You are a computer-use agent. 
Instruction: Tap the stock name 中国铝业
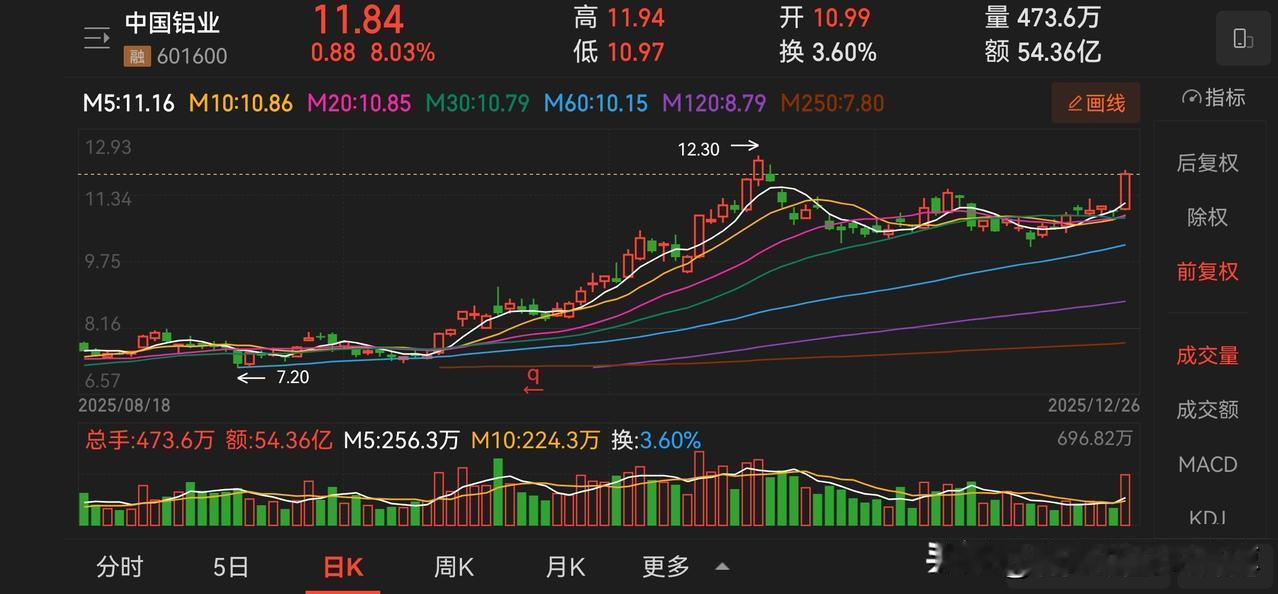172,22
